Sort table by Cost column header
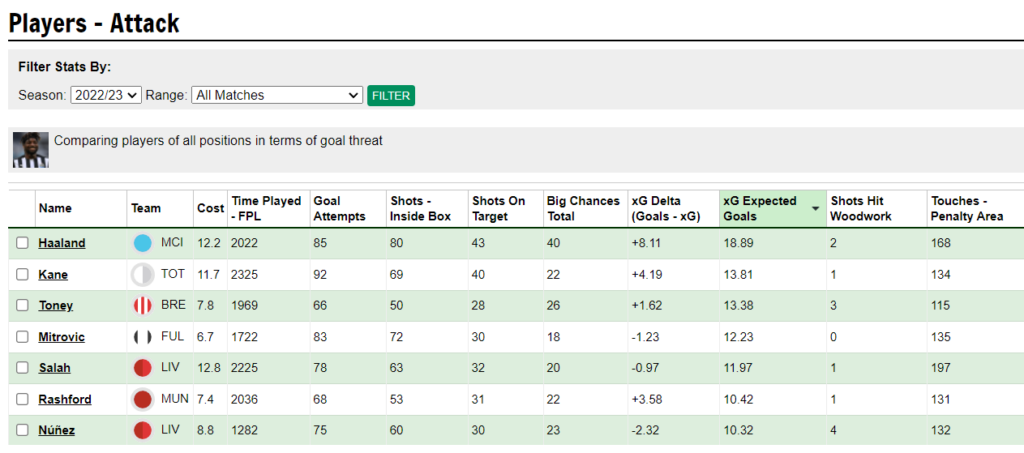 [x=210, y=208]
